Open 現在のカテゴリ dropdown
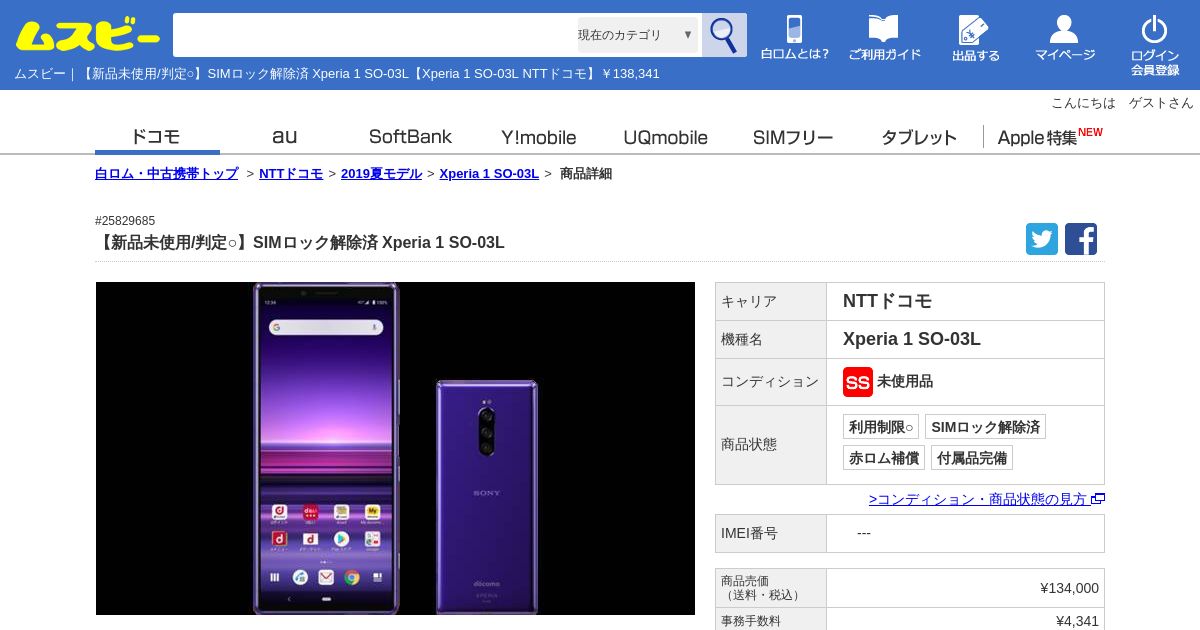This screenshot has width=1200, height=630. pyautogui.click(x=638, y=35)
